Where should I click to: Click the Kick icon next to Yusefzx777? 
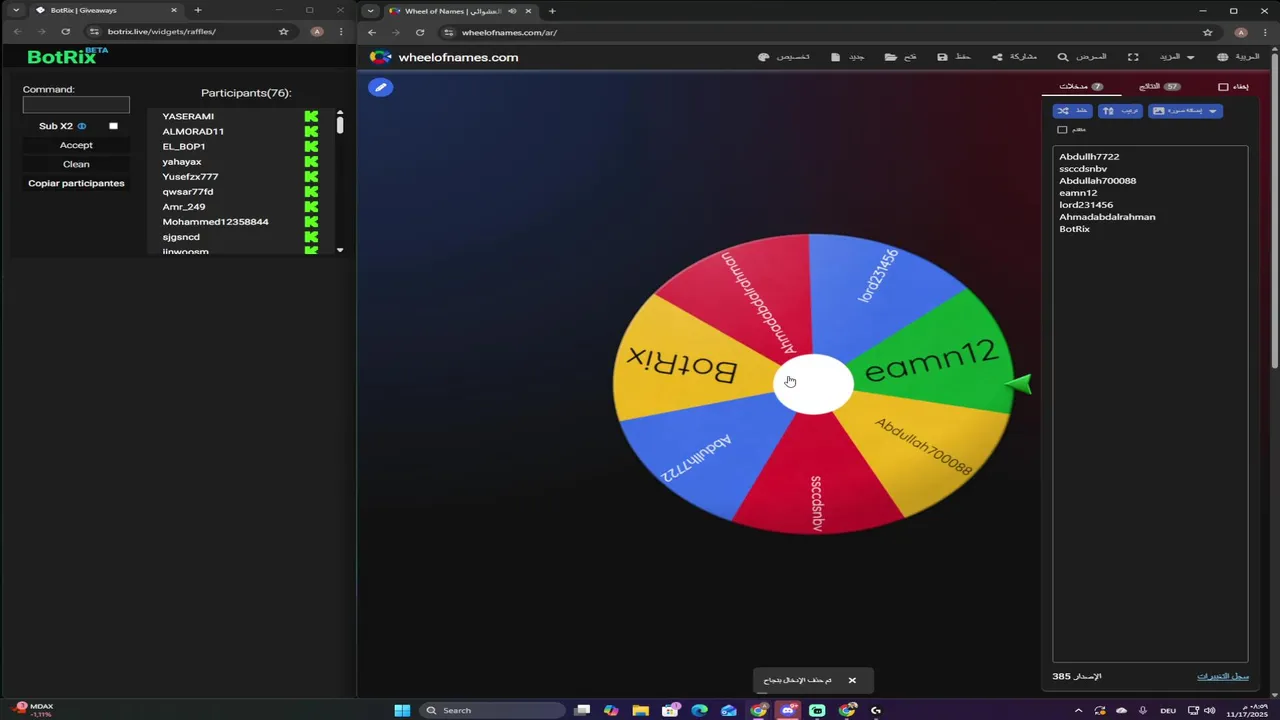point(311,177)
